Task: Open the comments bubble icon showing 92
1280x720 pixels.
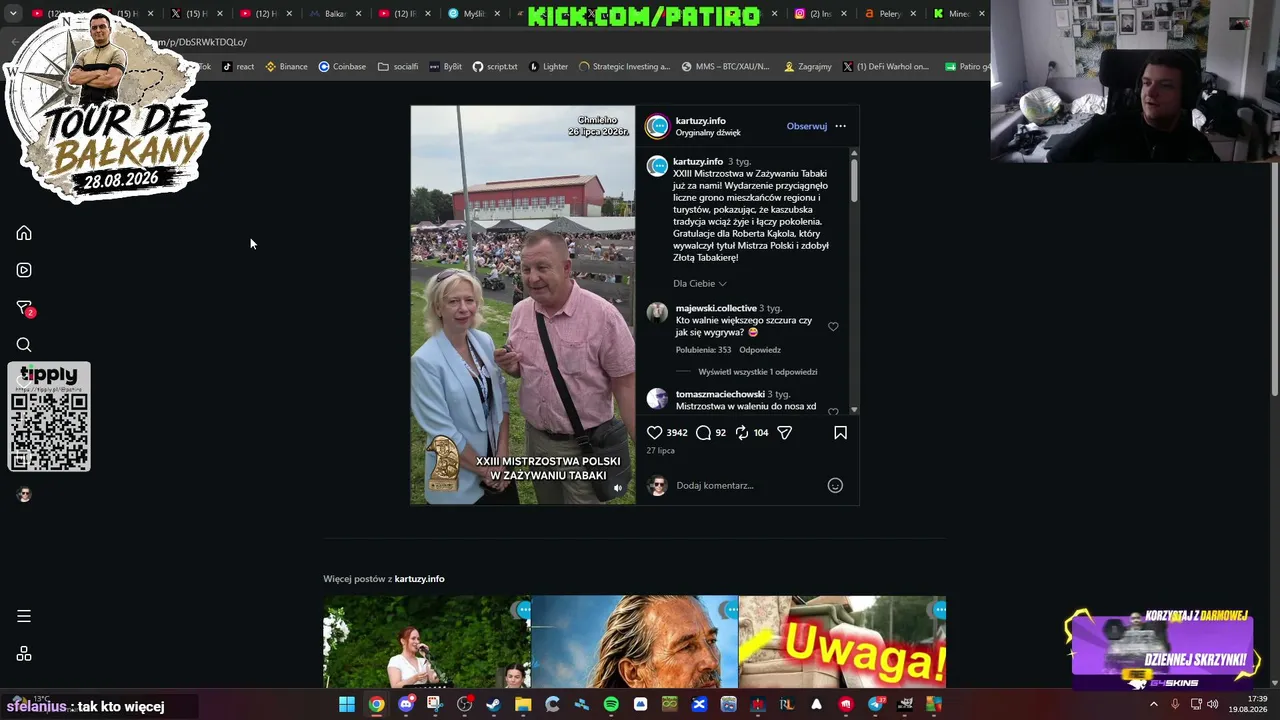Action: click(x=703, y=433)
